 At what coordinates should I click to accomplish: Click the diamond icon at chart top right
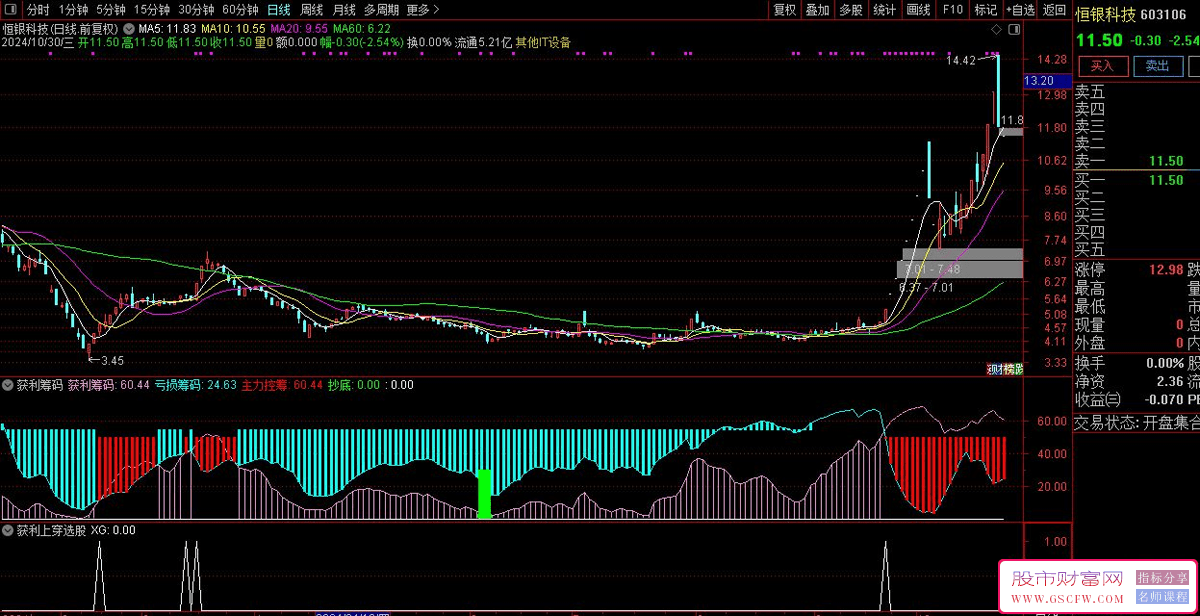(996, 32)
